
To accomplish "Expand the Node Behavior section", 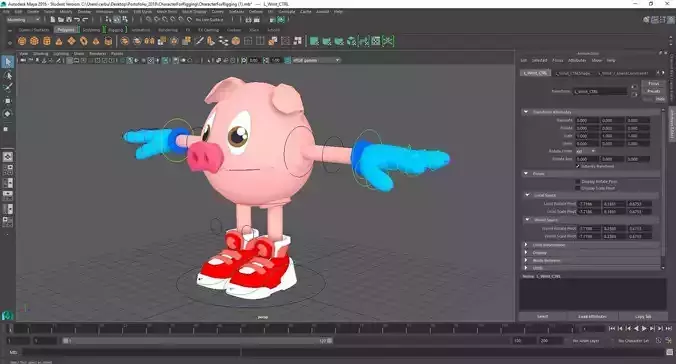I will click(x=526, y=260).
